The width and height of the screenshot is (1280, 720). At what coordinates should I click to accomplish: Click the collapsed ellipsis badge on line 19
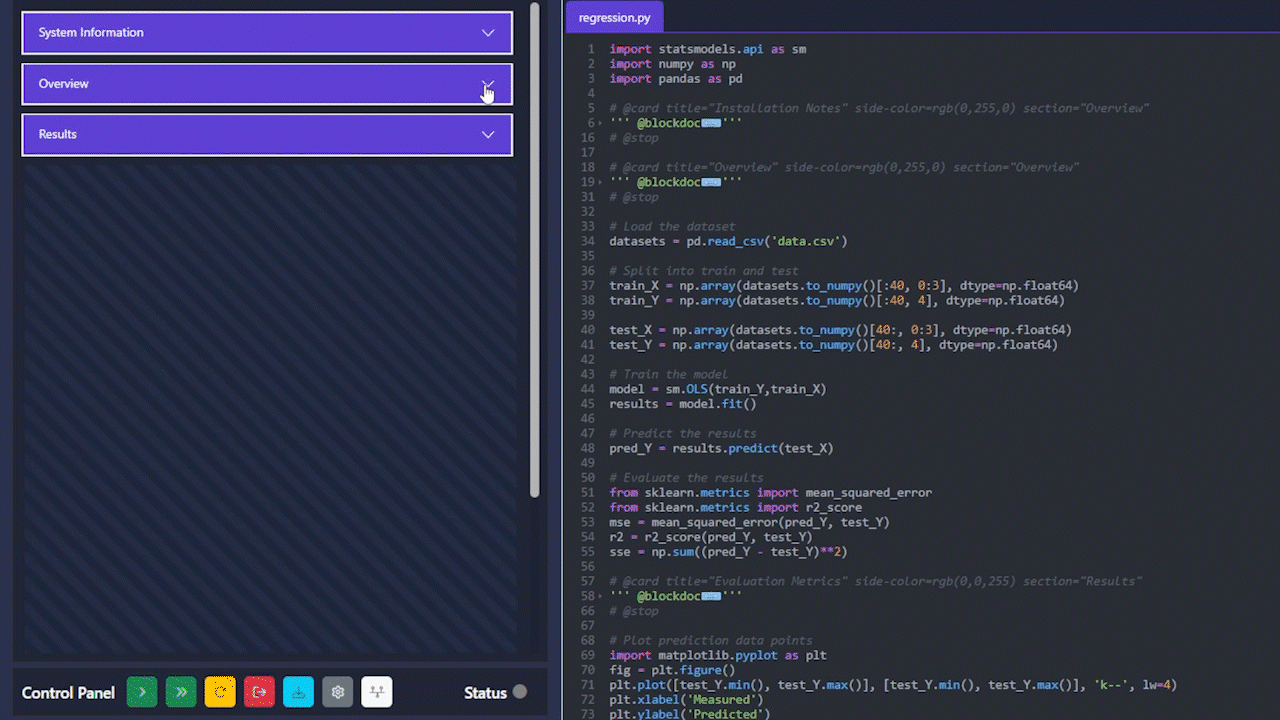point(711,182)
